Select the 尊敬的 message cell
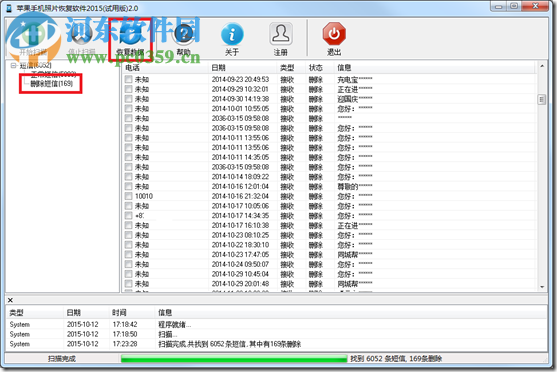Screen dimensions: 557x372 point(355,187)
